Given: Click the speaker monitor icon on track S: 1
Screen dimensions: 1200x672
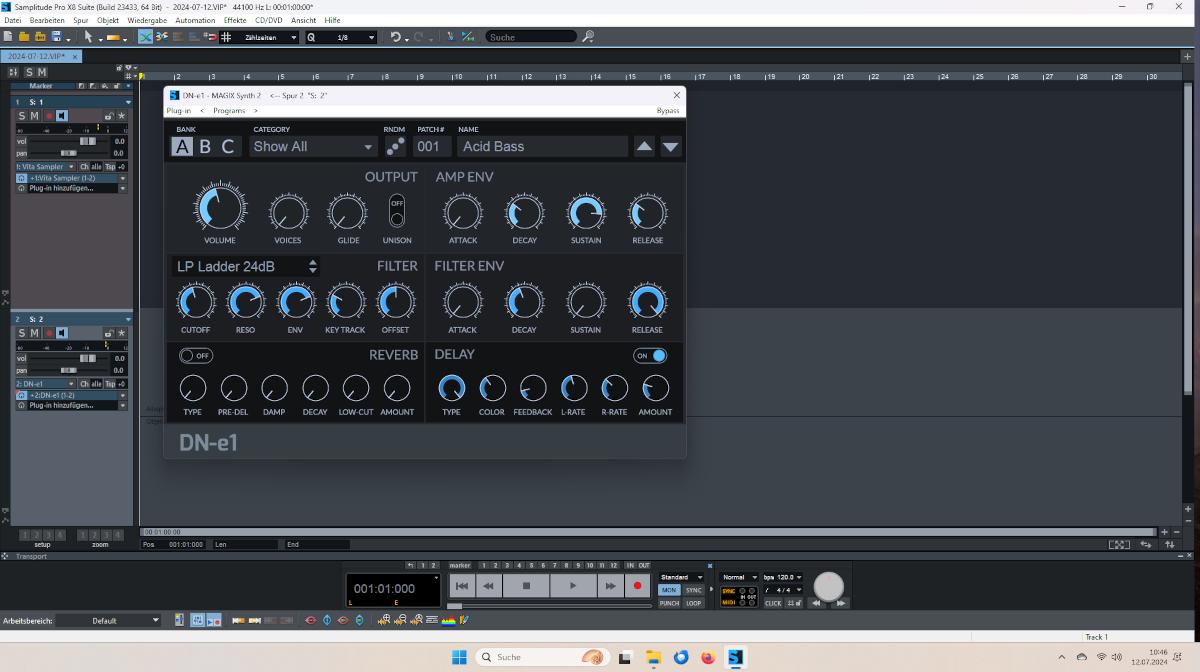Looking at the screenshot, I should pos(62,116).
